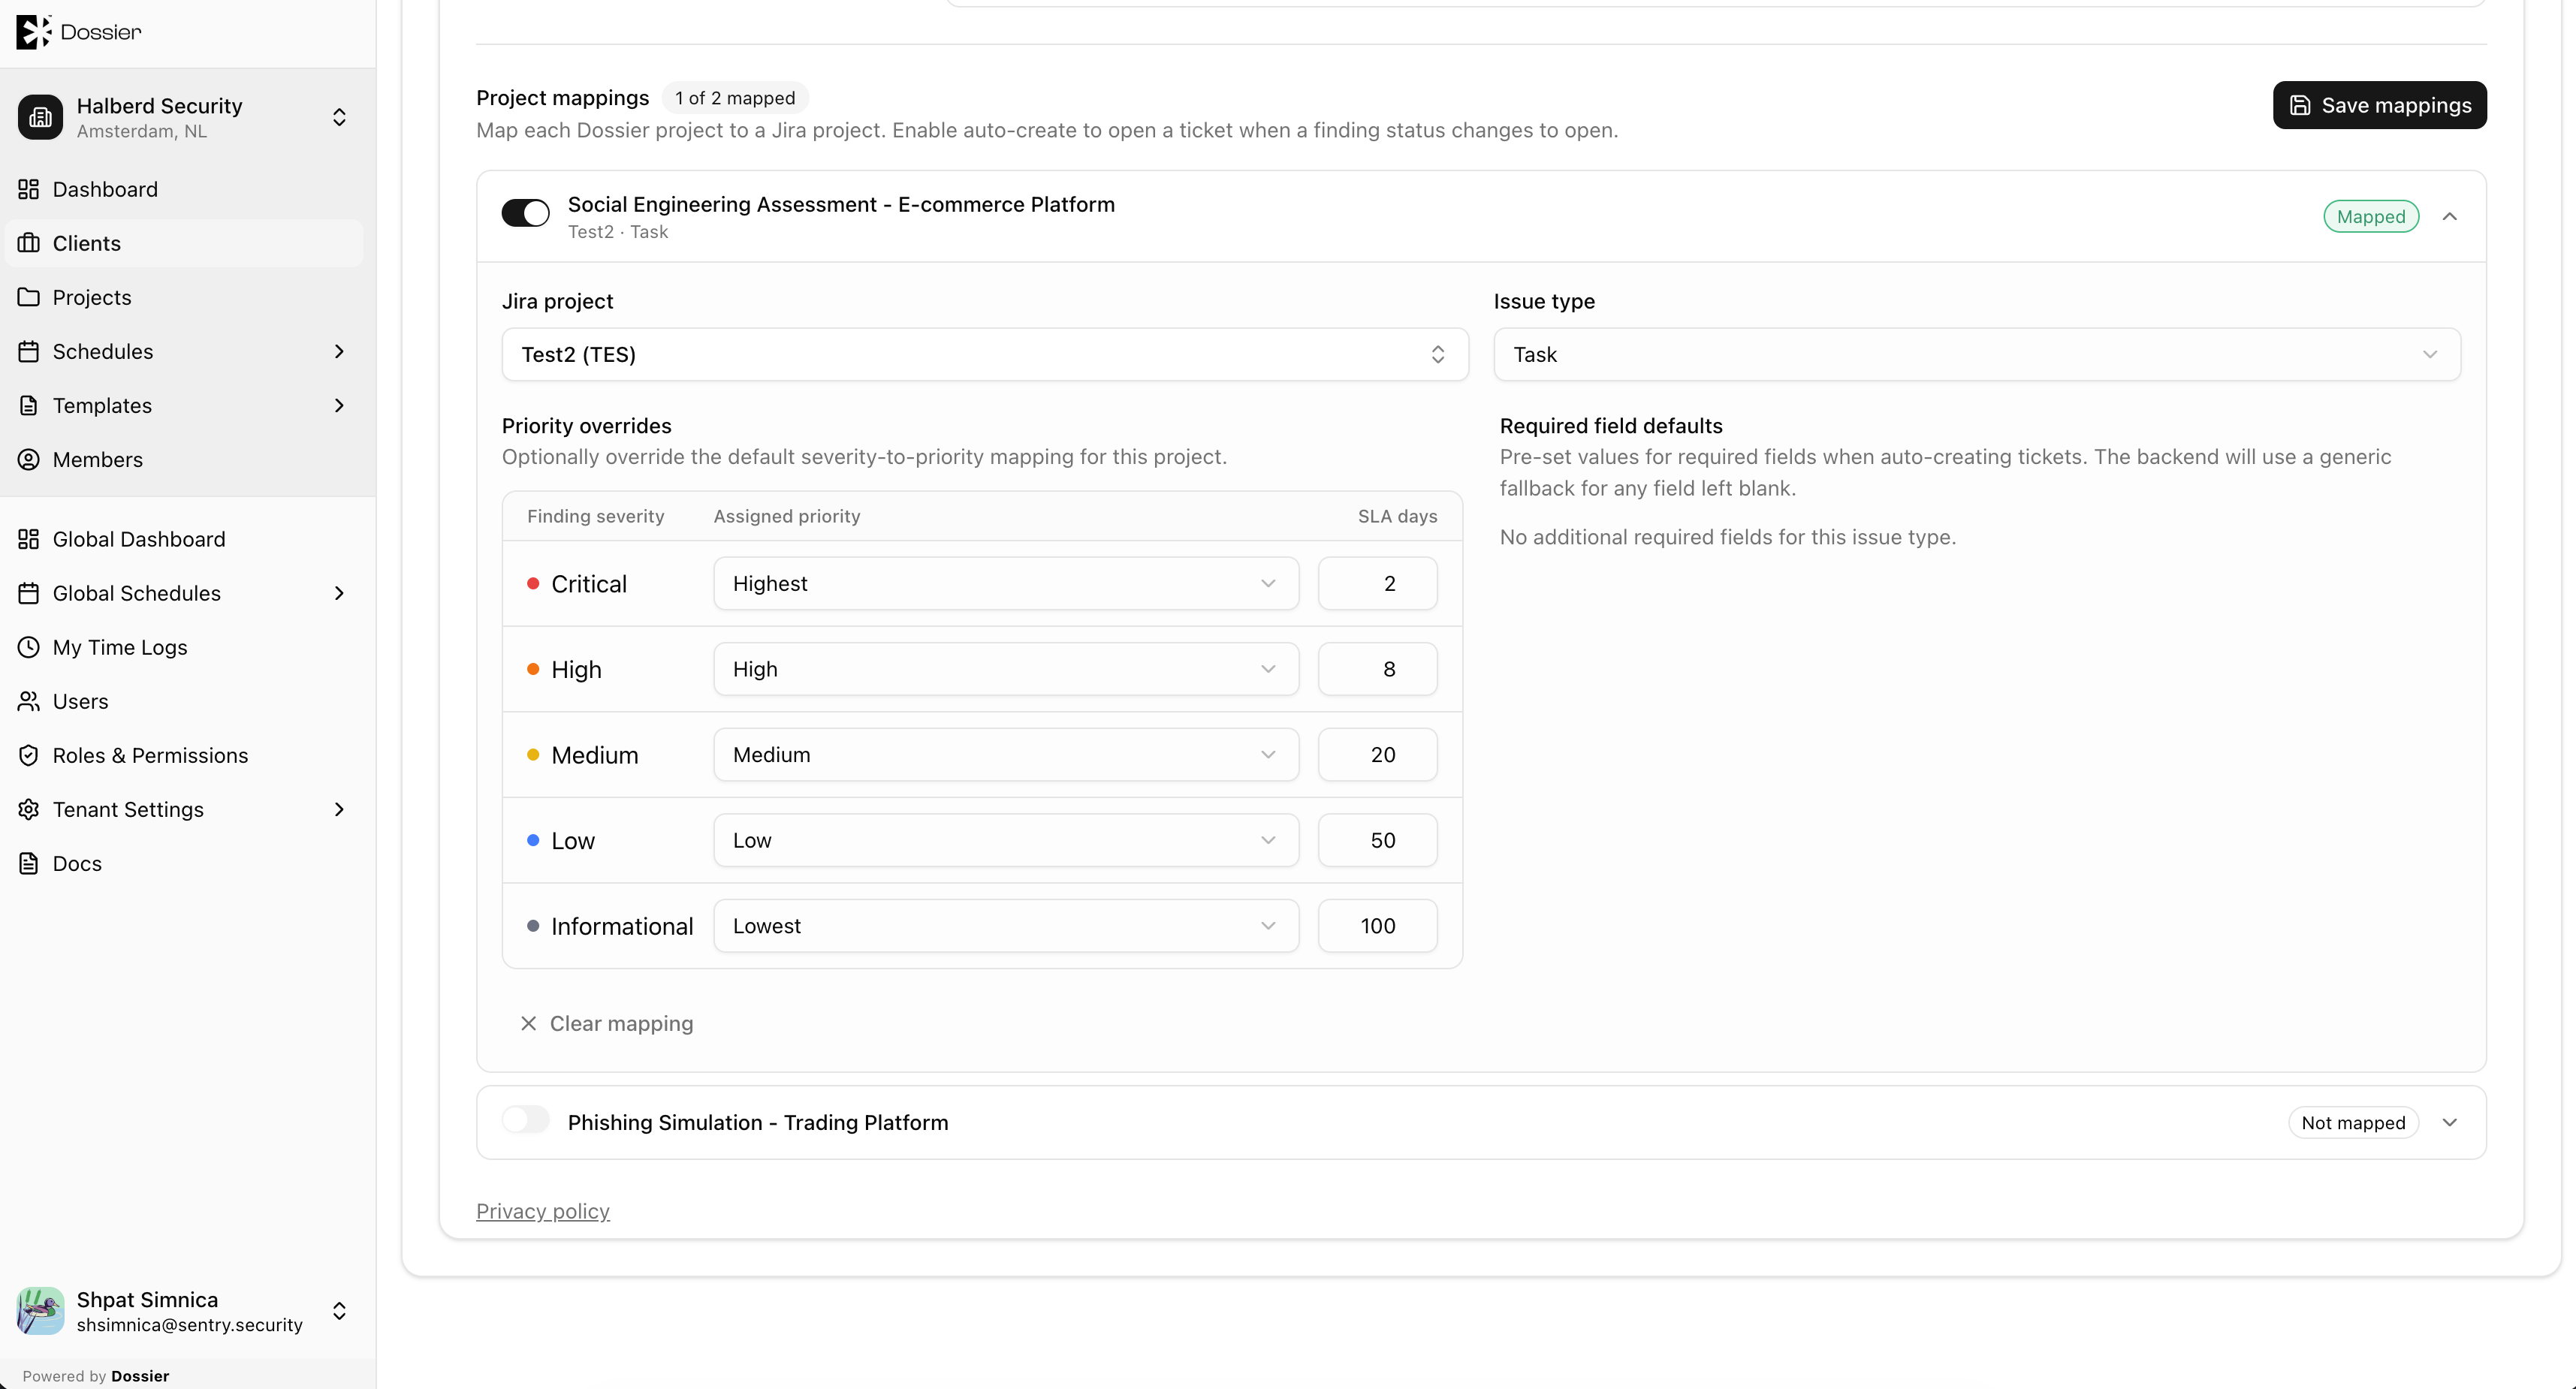Open Members in the sidebar

[x=184, y=459]
